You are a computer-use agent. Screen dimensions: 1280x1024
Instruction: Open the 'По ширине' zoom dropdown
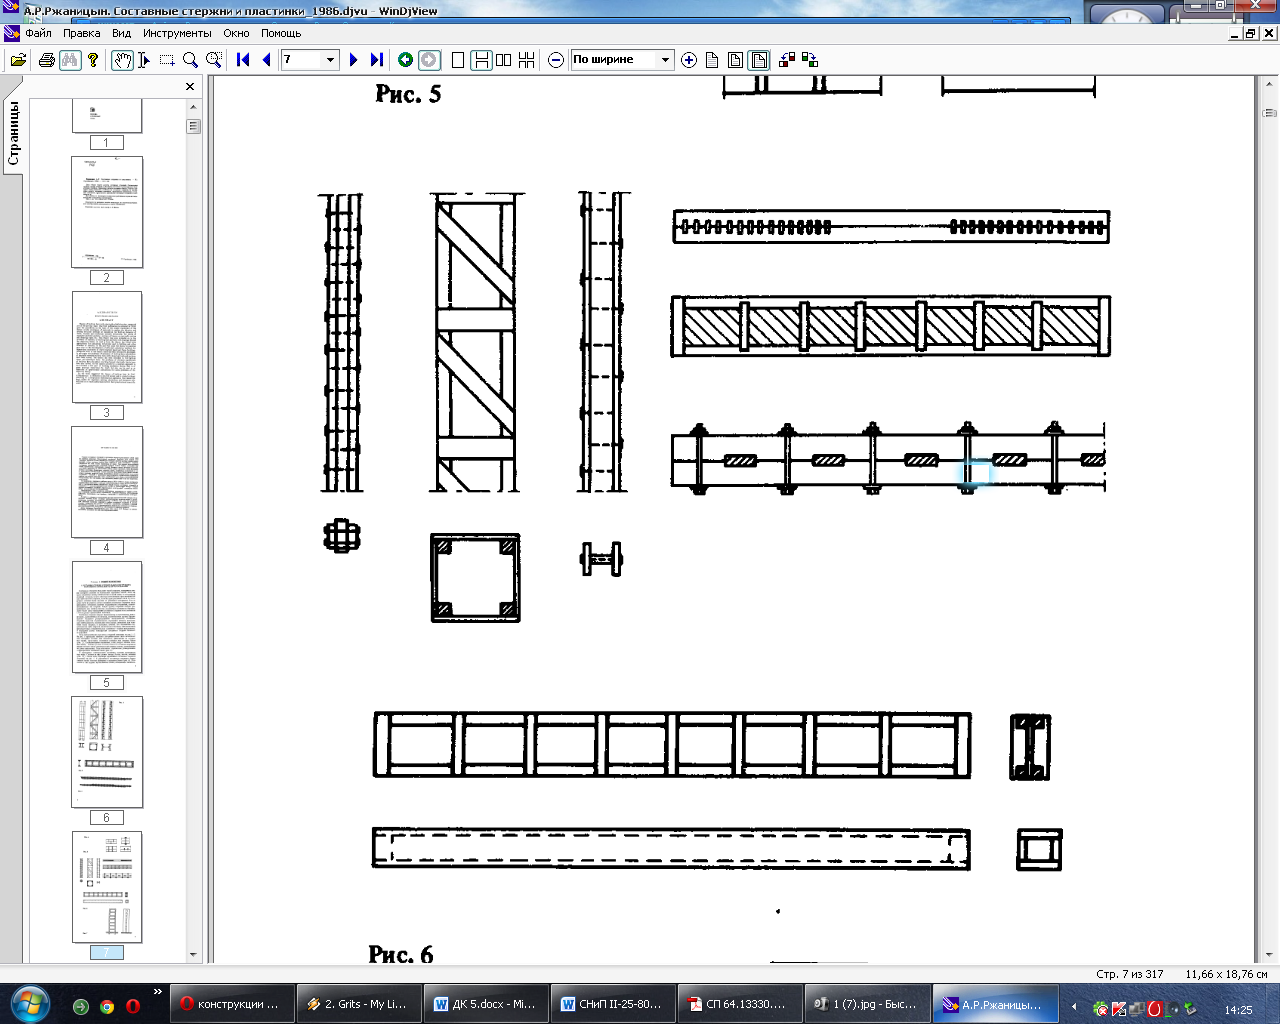click(x=665, y=60)
